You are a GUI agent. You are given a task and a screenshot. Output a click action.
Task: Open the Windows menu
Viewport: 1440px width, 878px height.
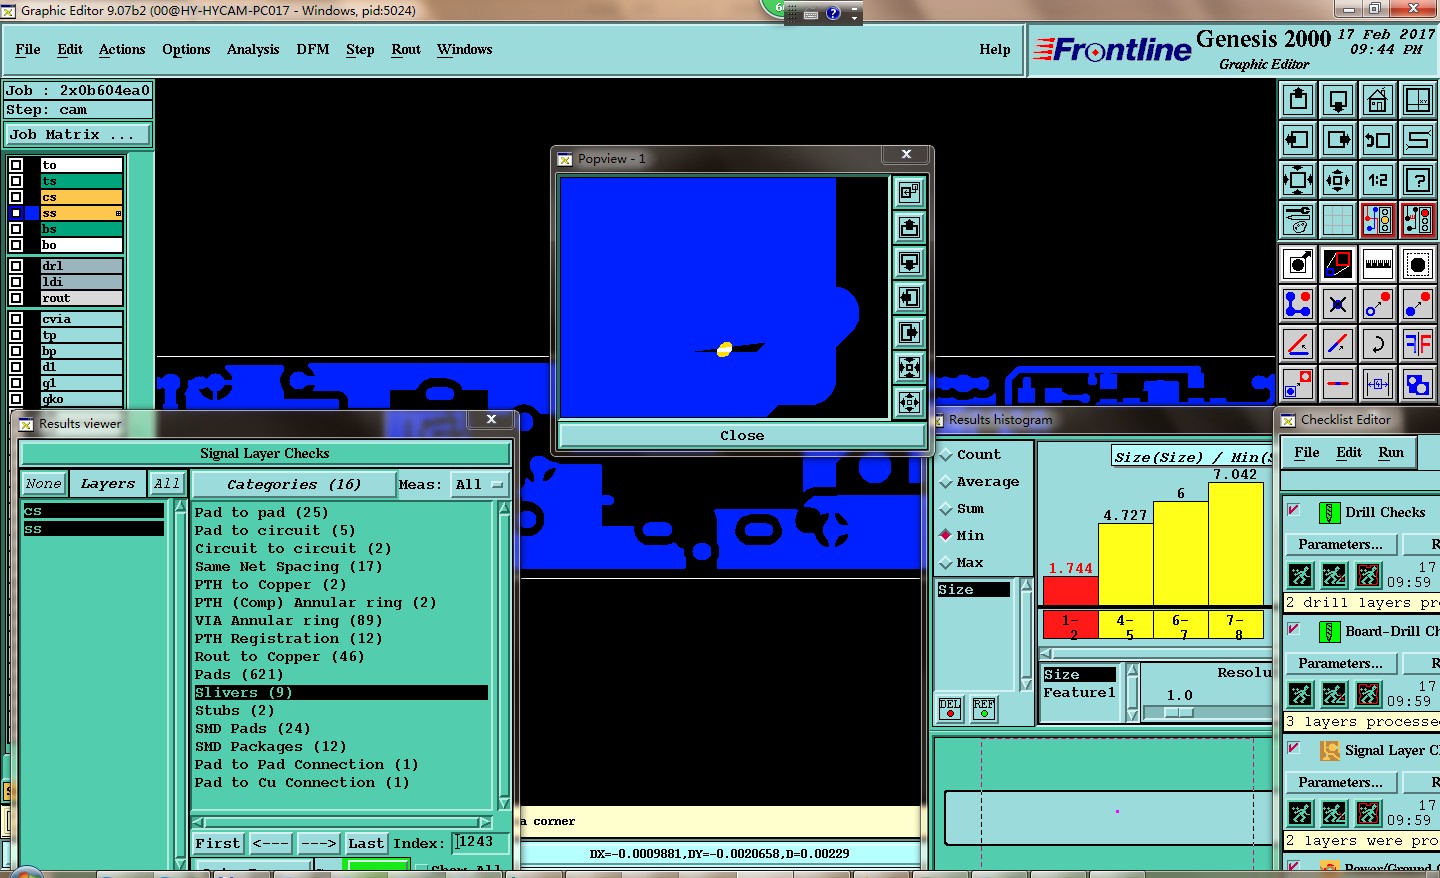click(464, 49)
